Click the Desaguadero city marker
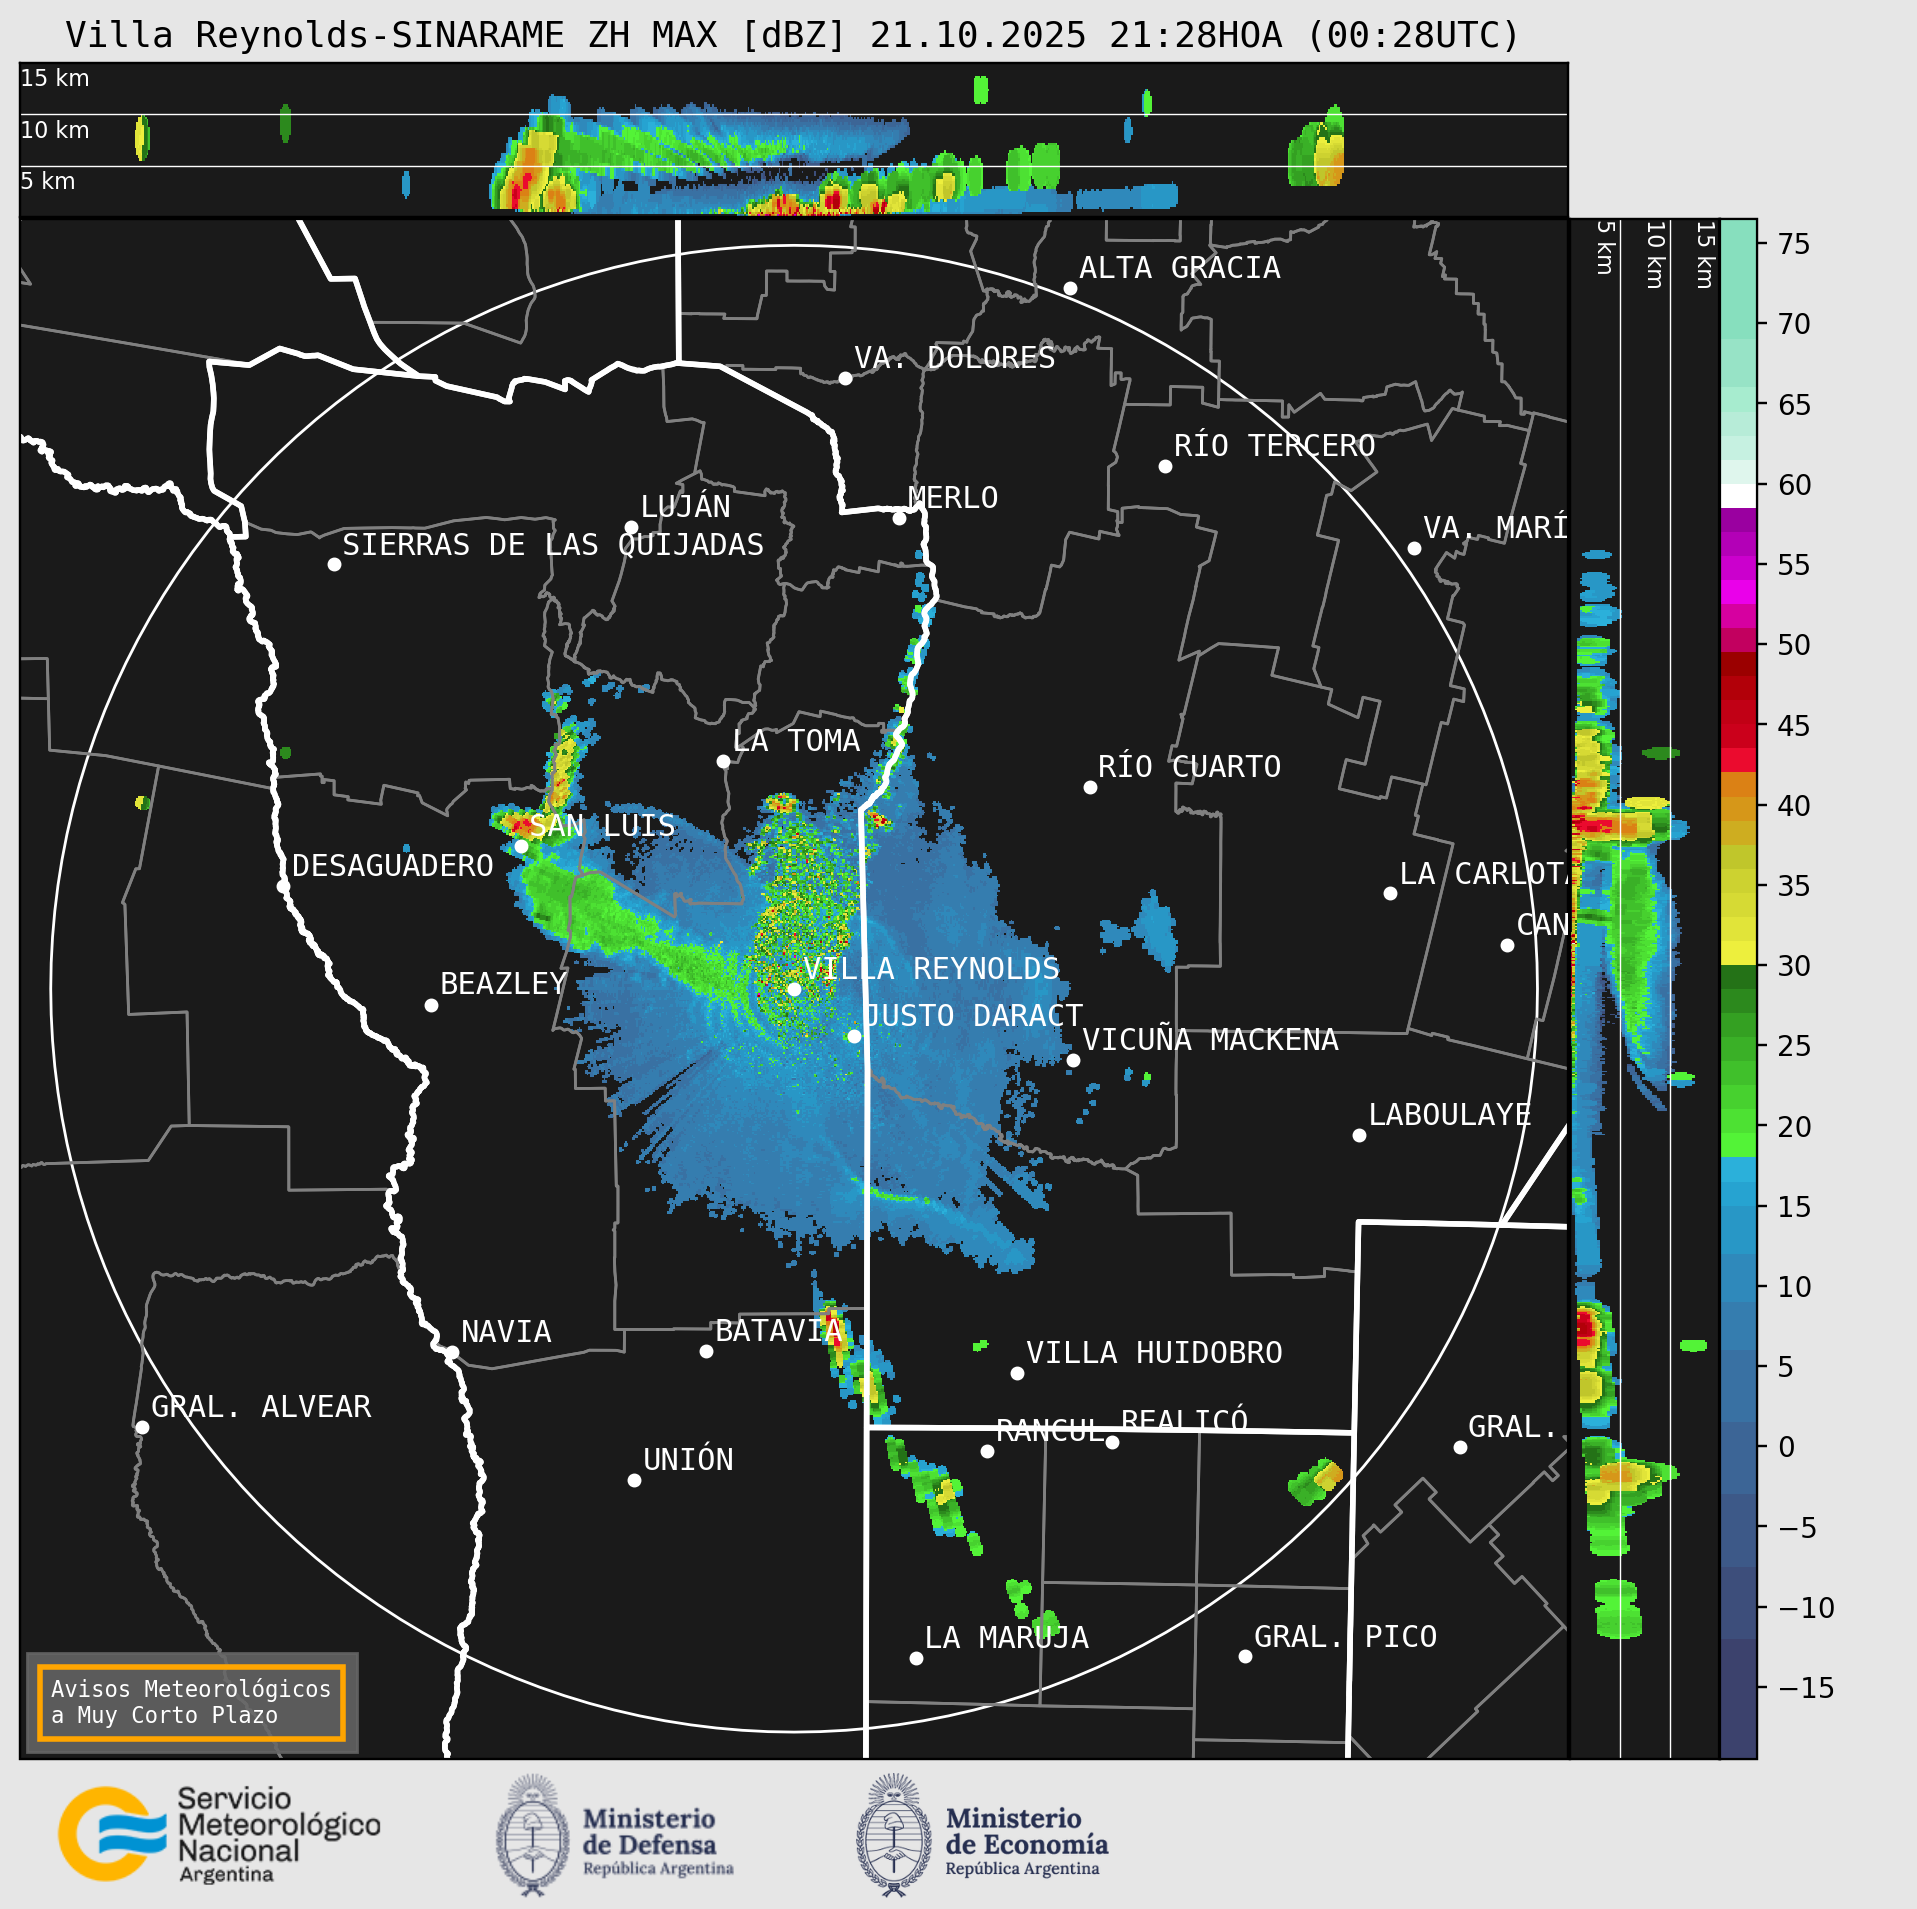 [x=283, y=886]
